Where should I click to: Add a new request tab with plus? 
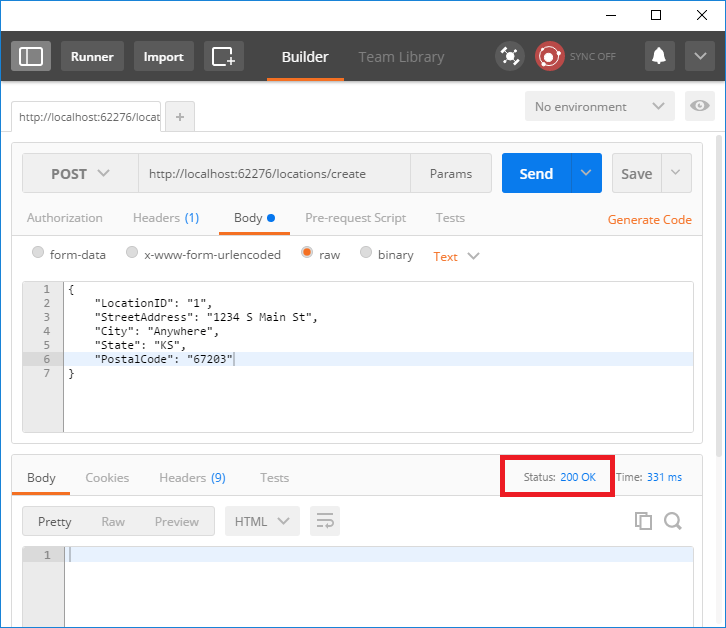click(x=180, y=117)
